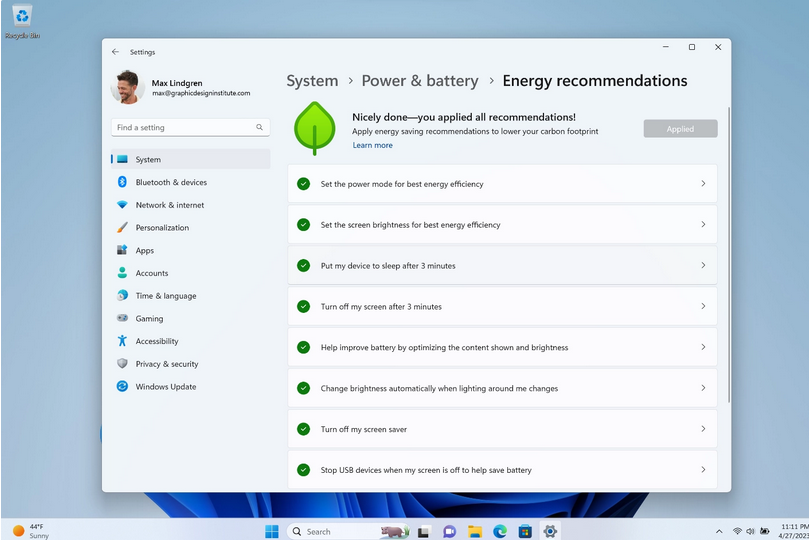809x540 pixels.
Task: Click the Find a setting search box
Action: (x=190, y=127)
